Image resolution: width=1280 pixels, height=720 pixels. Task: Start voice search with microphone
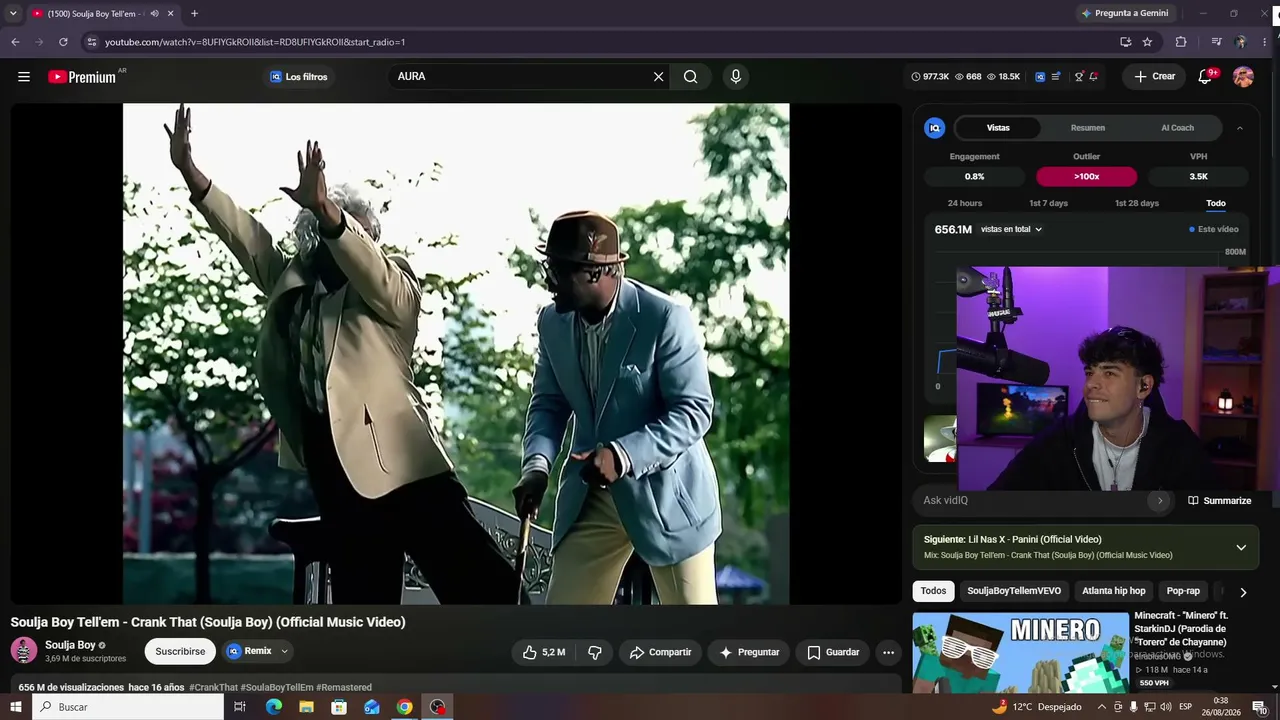tap(736, 77)
